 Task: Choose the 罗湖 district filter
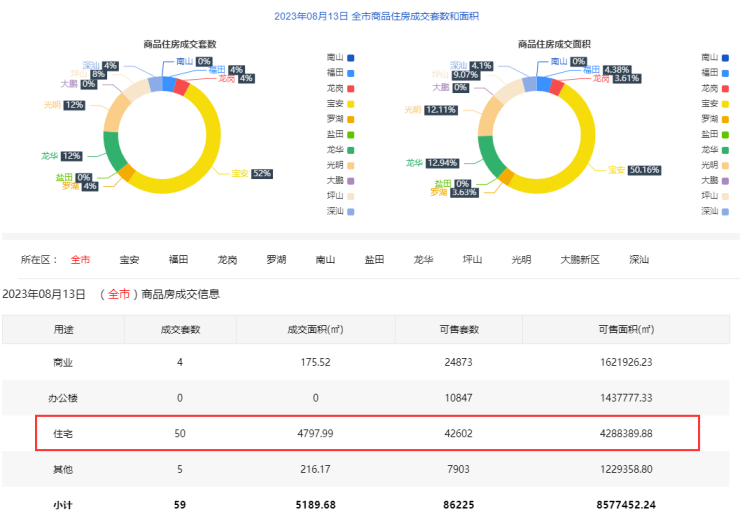277,260
